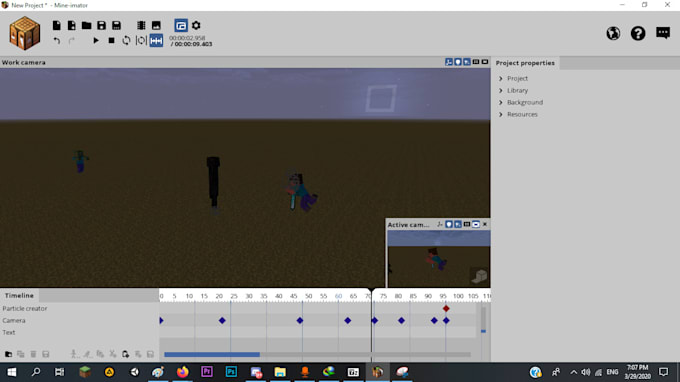The height and width of the screenshot is (382, 680).
Task: Select Camera keyframe near frame 21
Action: click(222, 320)
